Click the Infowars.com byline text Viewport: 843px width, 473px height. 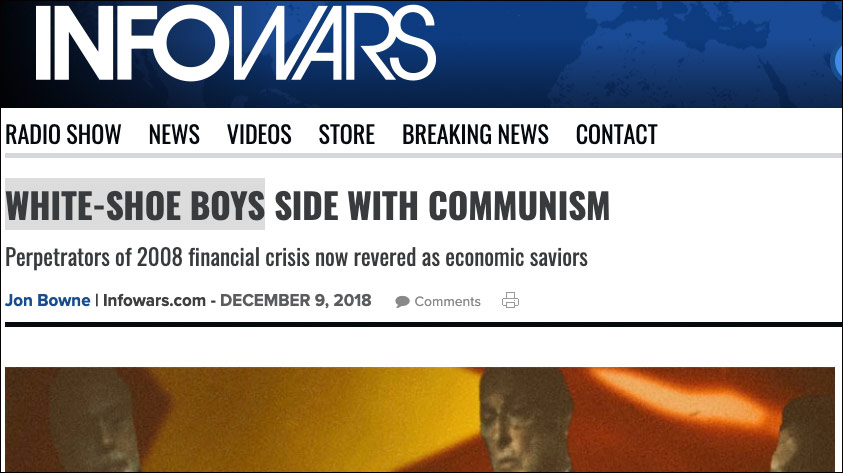[x=154, y=300]
